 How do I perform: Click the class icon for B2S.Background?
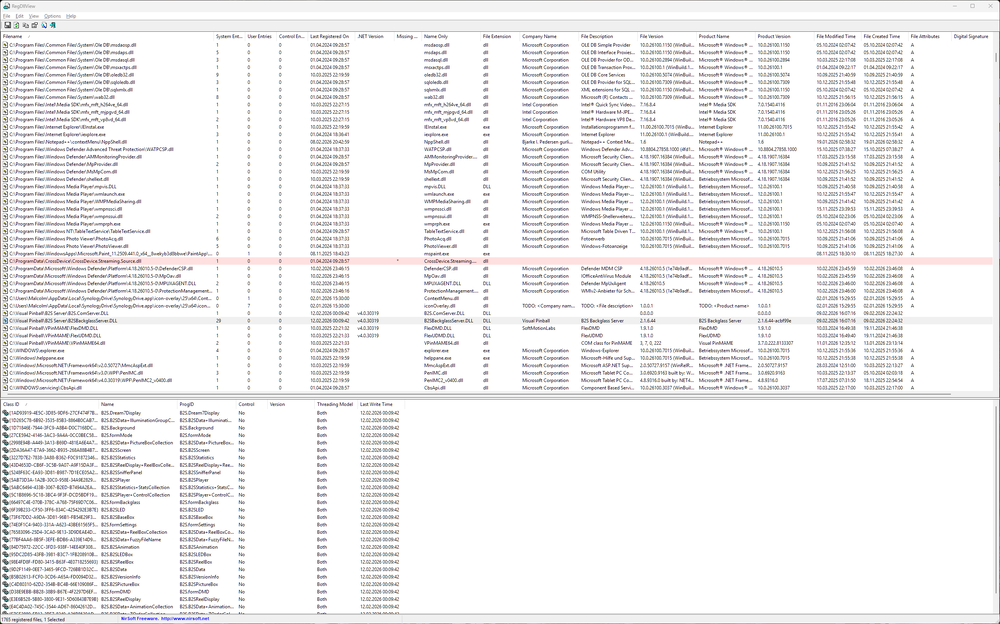[6, 427]
